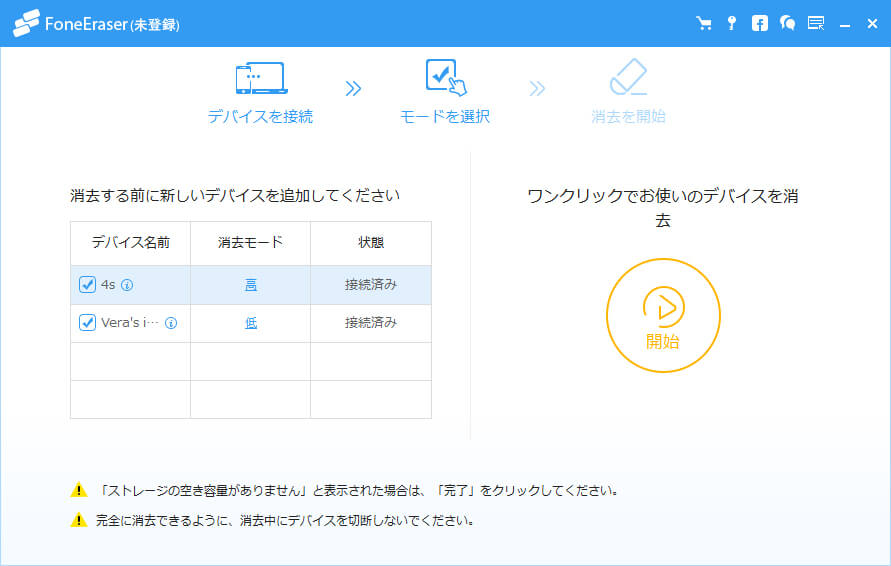Select the 消去を開始 eraser step icon

628,77
